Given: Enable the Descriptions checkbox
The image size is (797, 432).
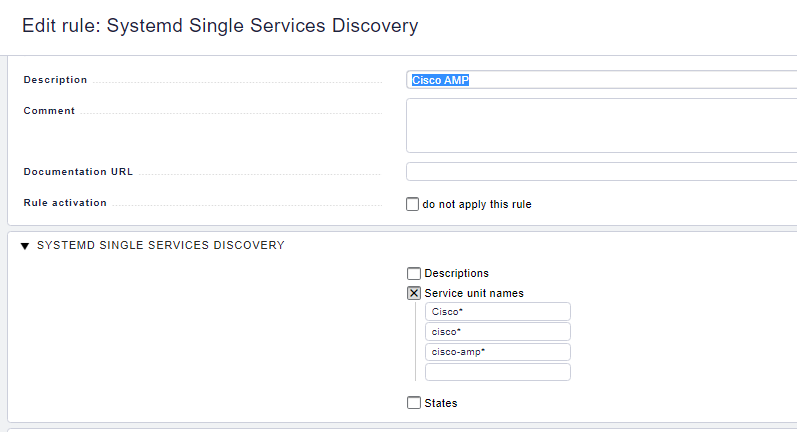Looking at the screenshot, I should click(414, 273).
